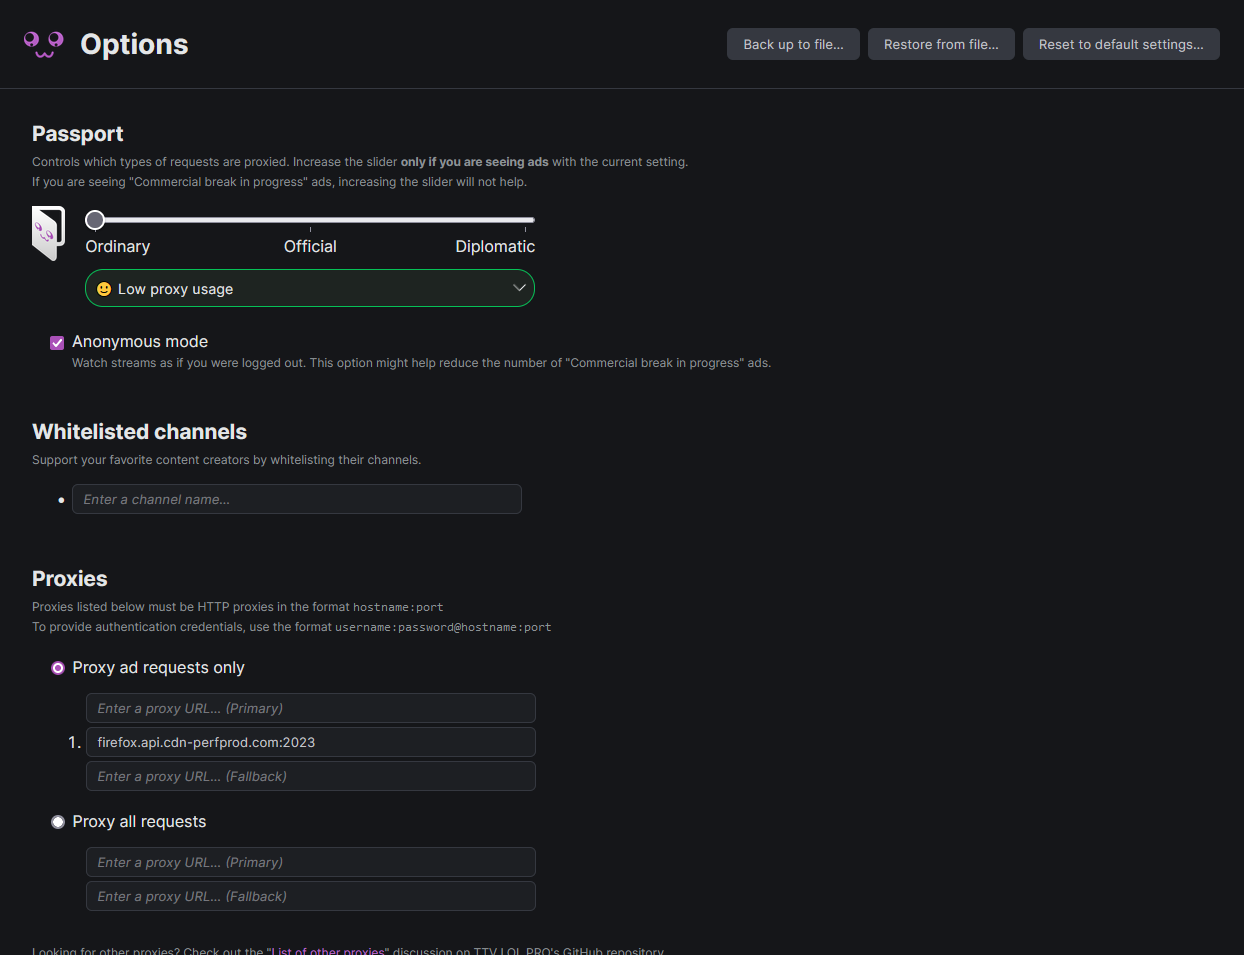
Task: Click the chevron arrow of proxy usage box
Action: (519, 288)
